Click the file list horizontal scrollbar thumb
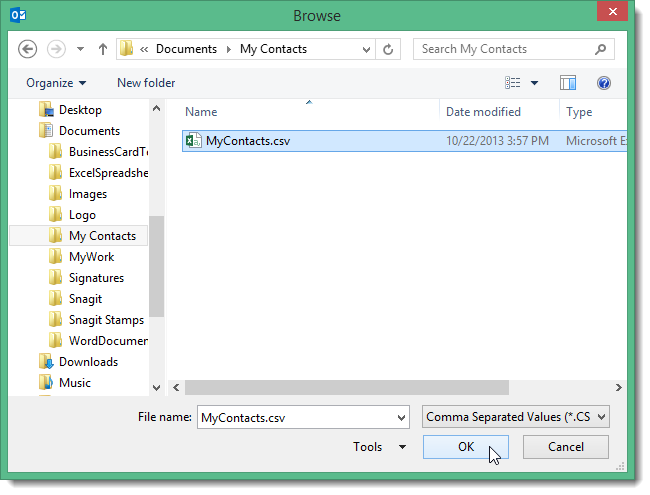Image resolution: width=650 pixels, height=495 pixels. click(x=347, y=388)
